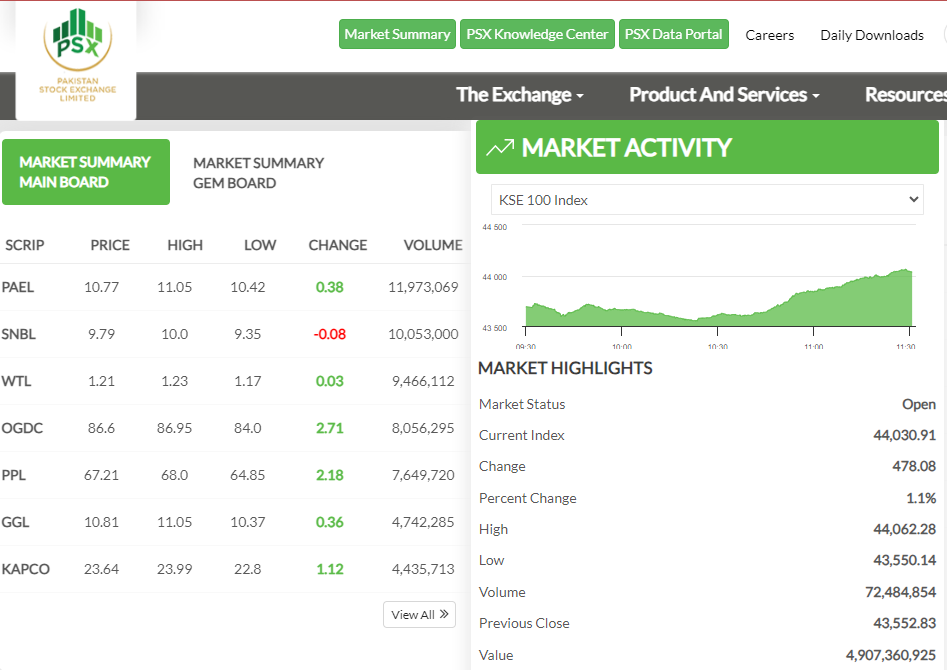Select the PAEL scrip row
This screenshot has height=670, width=947.
click(18, 287)
